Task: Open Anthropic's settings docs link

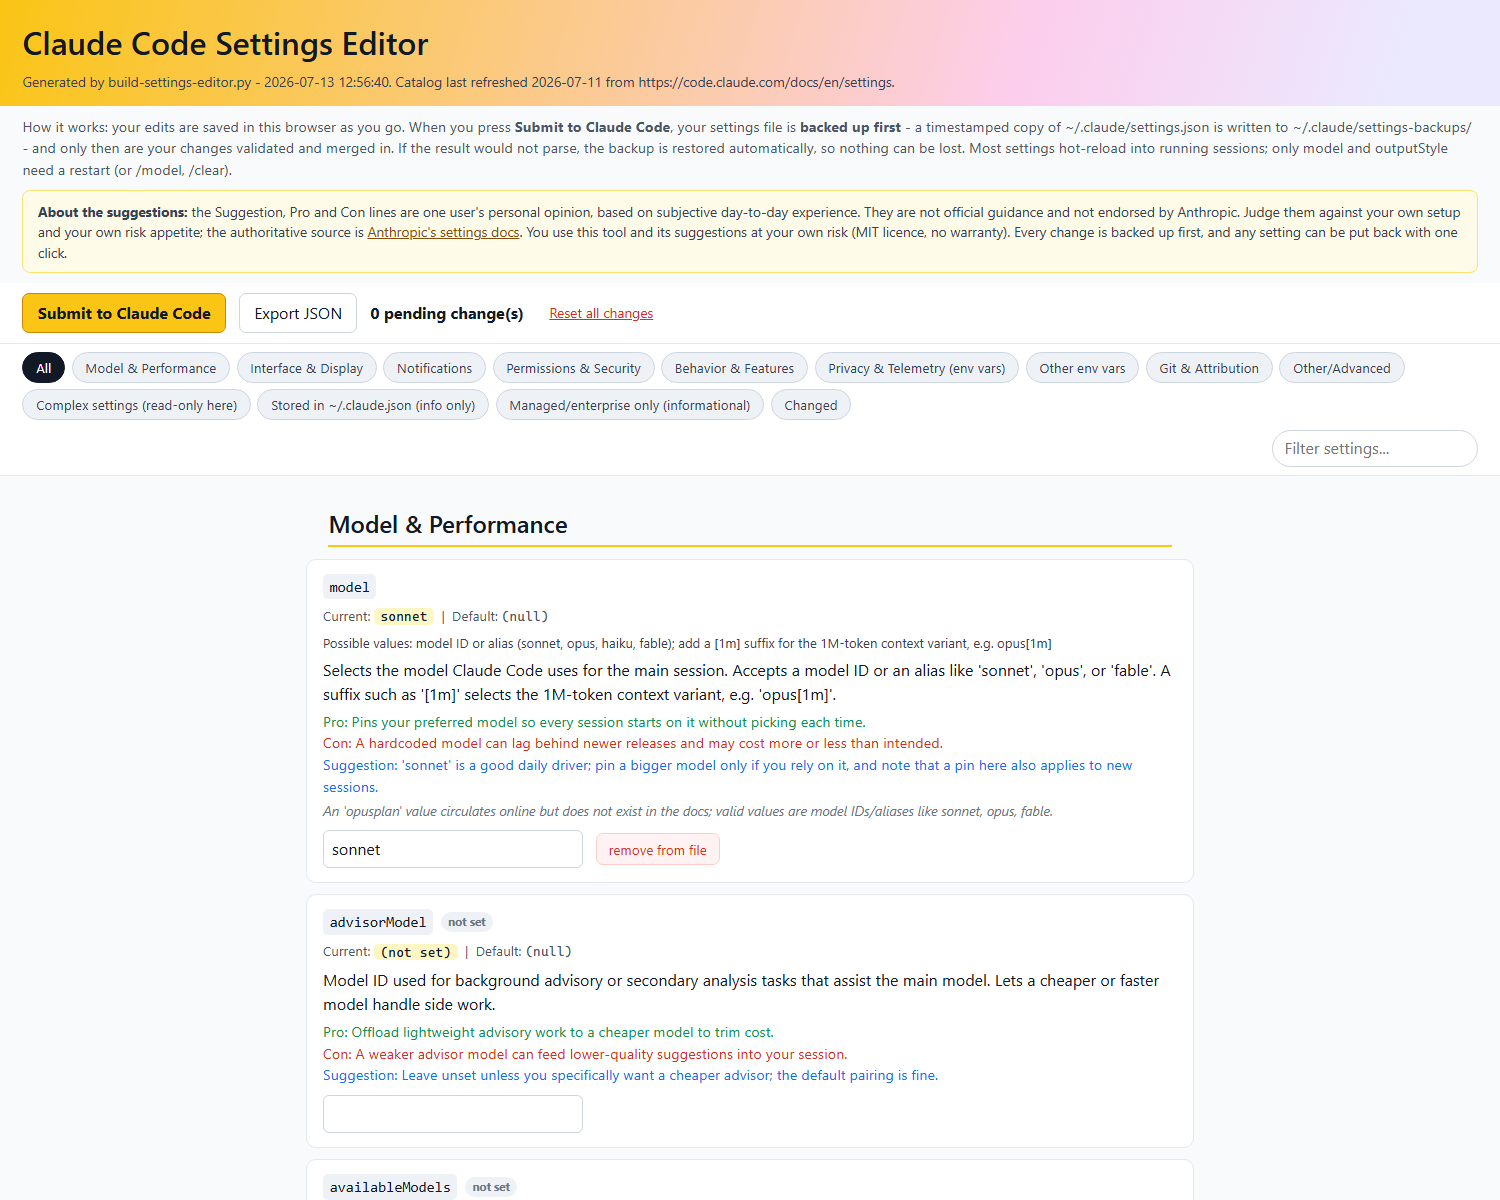Action: coord(443,232)
